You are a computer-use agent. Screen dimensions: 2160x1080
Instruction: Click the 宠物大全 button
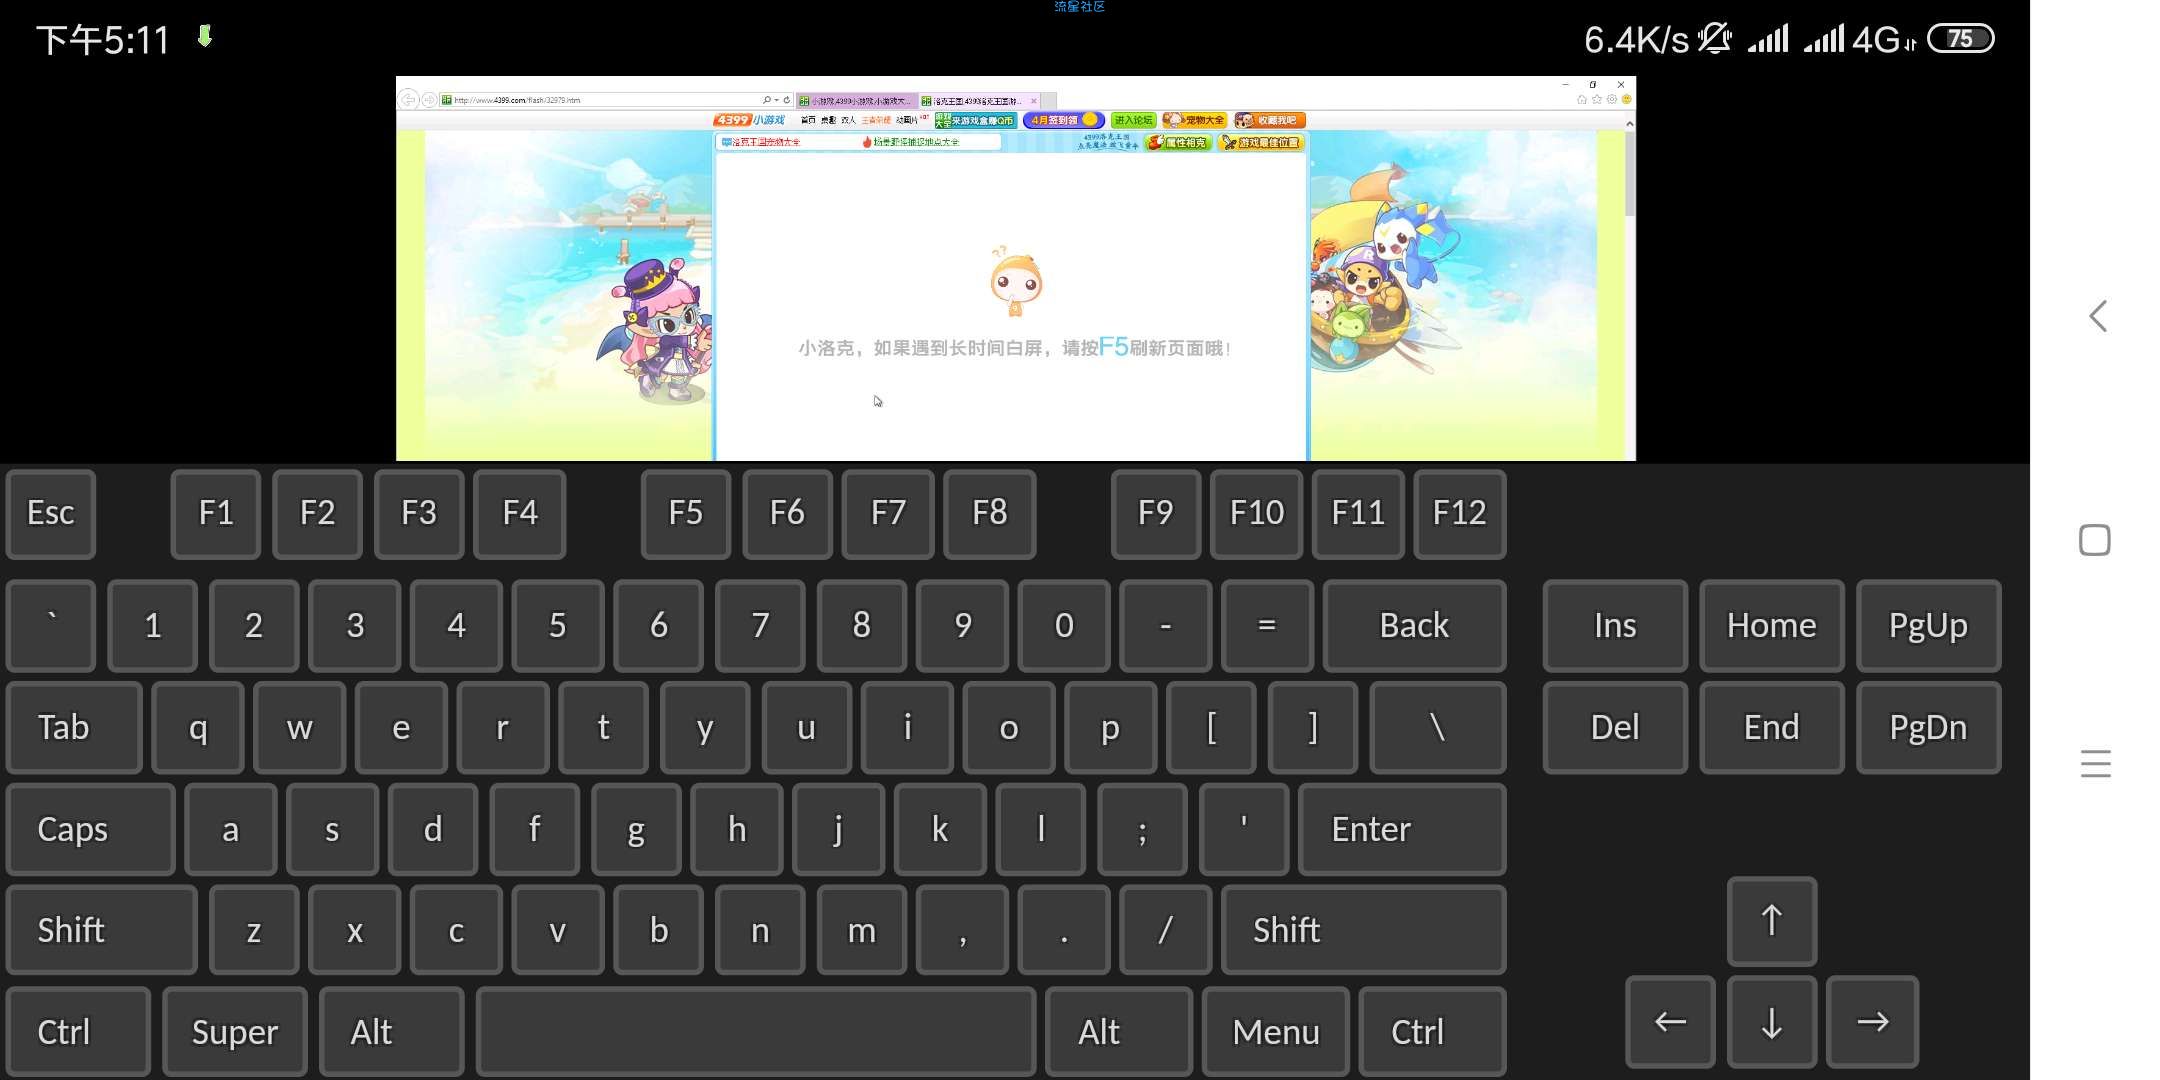click(1194, 120)
